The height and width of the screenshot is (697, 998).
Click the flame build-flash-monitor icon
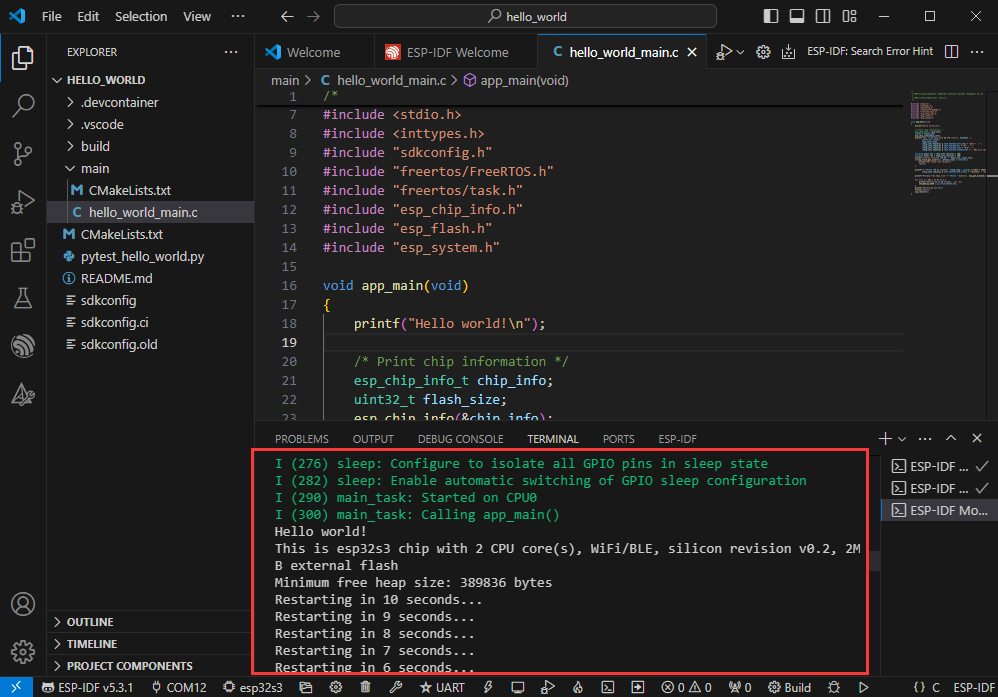pyautogui.click(x=577, y=688)
